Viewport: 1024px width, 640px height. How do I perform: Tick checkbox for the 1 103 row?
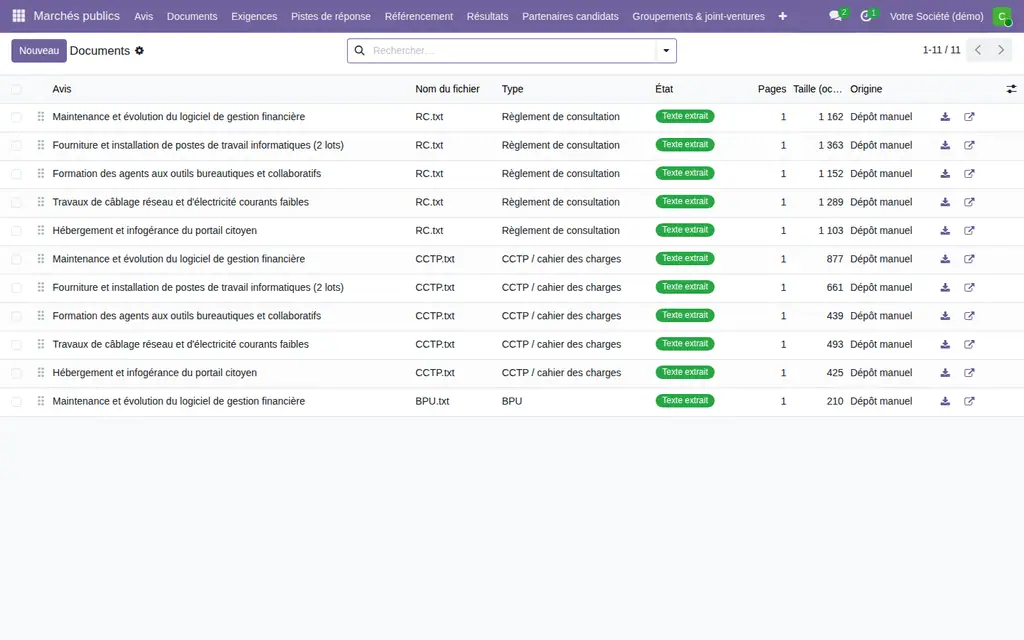click(x=16, y=231)
